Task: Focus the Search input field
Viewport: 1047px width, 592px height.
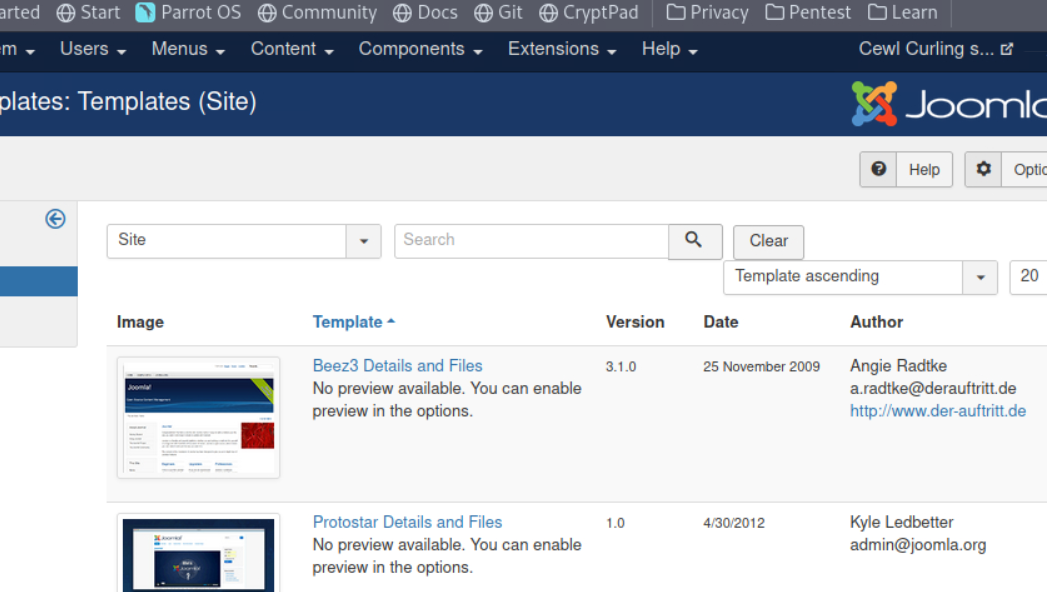Action: point(532,241)
